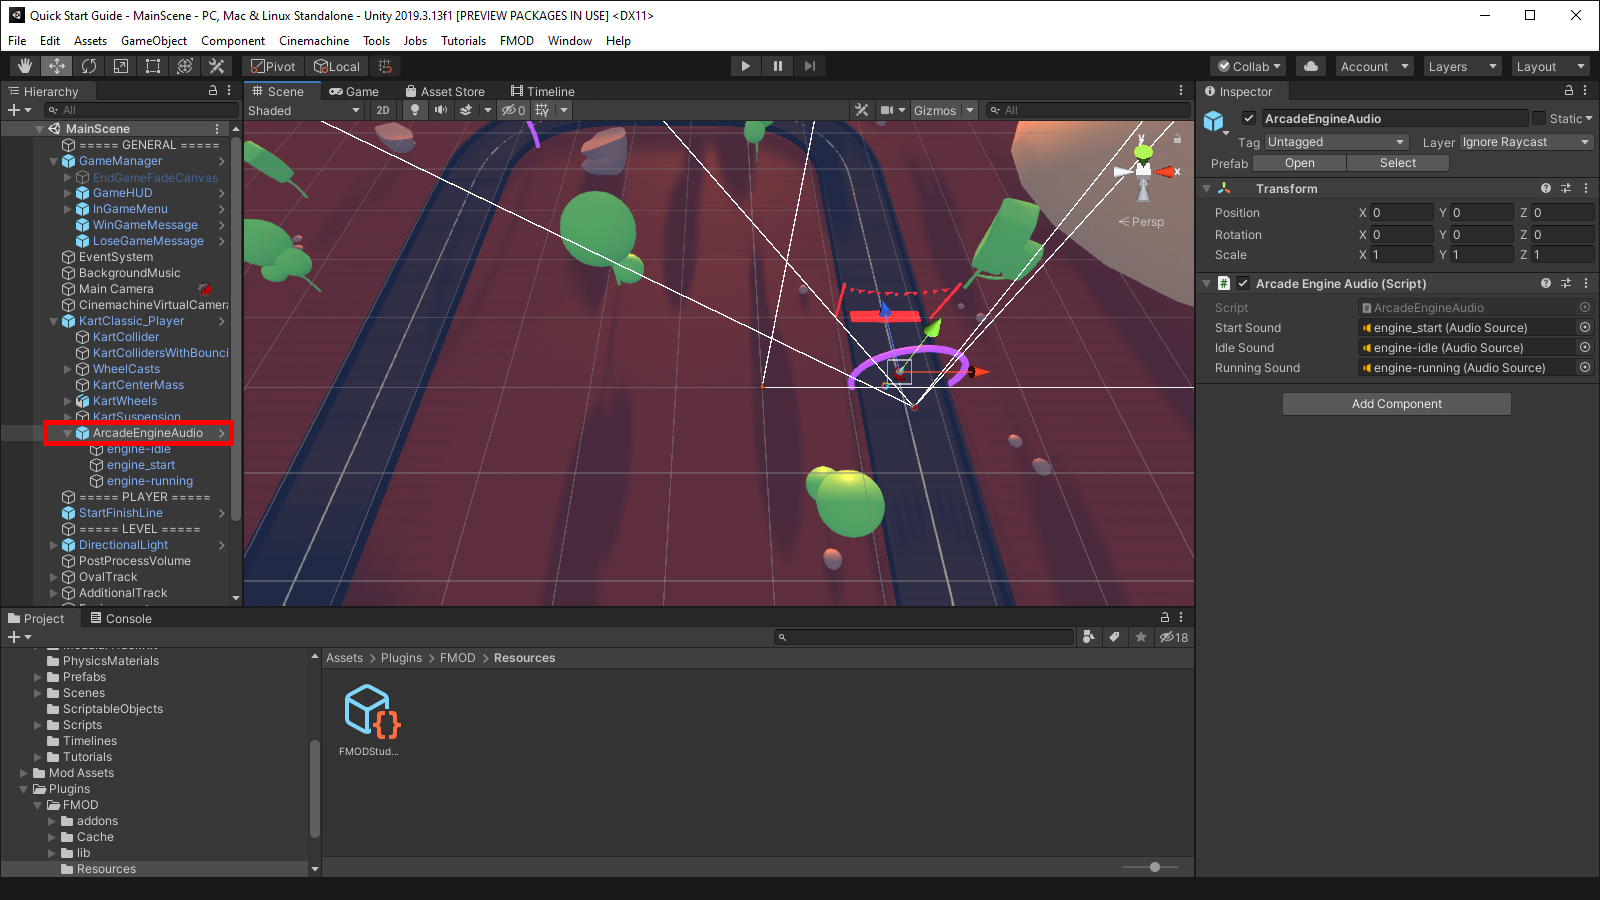Click Add Component button
The image size is (1600, 900).
tap(1397, 404)
